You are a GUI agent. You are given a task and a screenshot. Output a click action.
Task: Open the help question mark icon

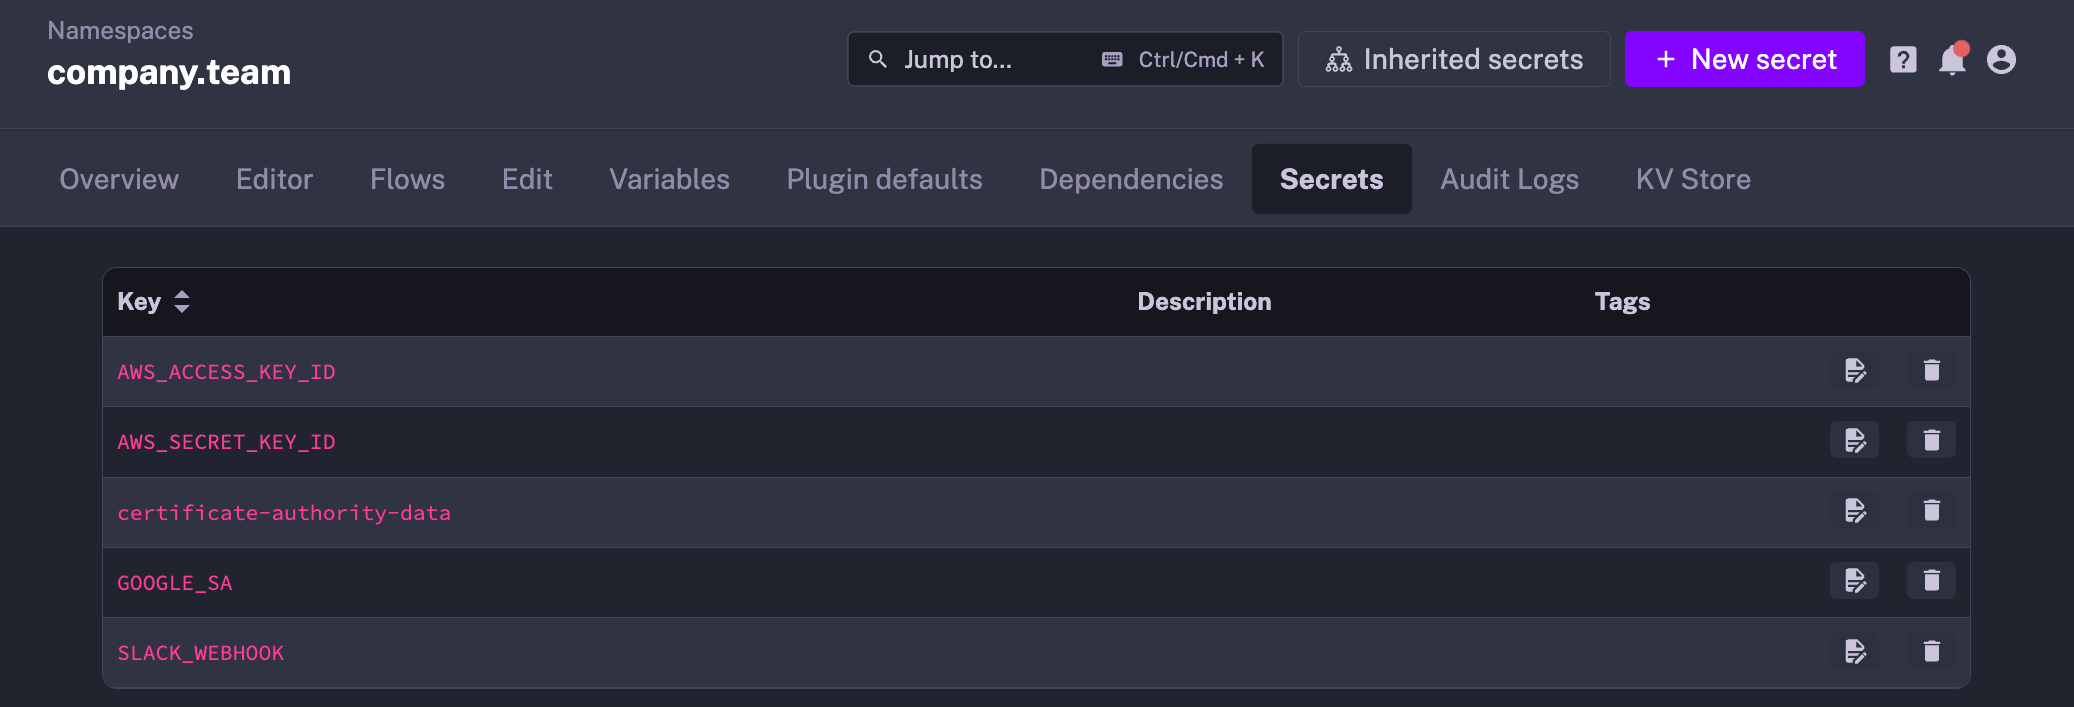(x=1903, y=60)
